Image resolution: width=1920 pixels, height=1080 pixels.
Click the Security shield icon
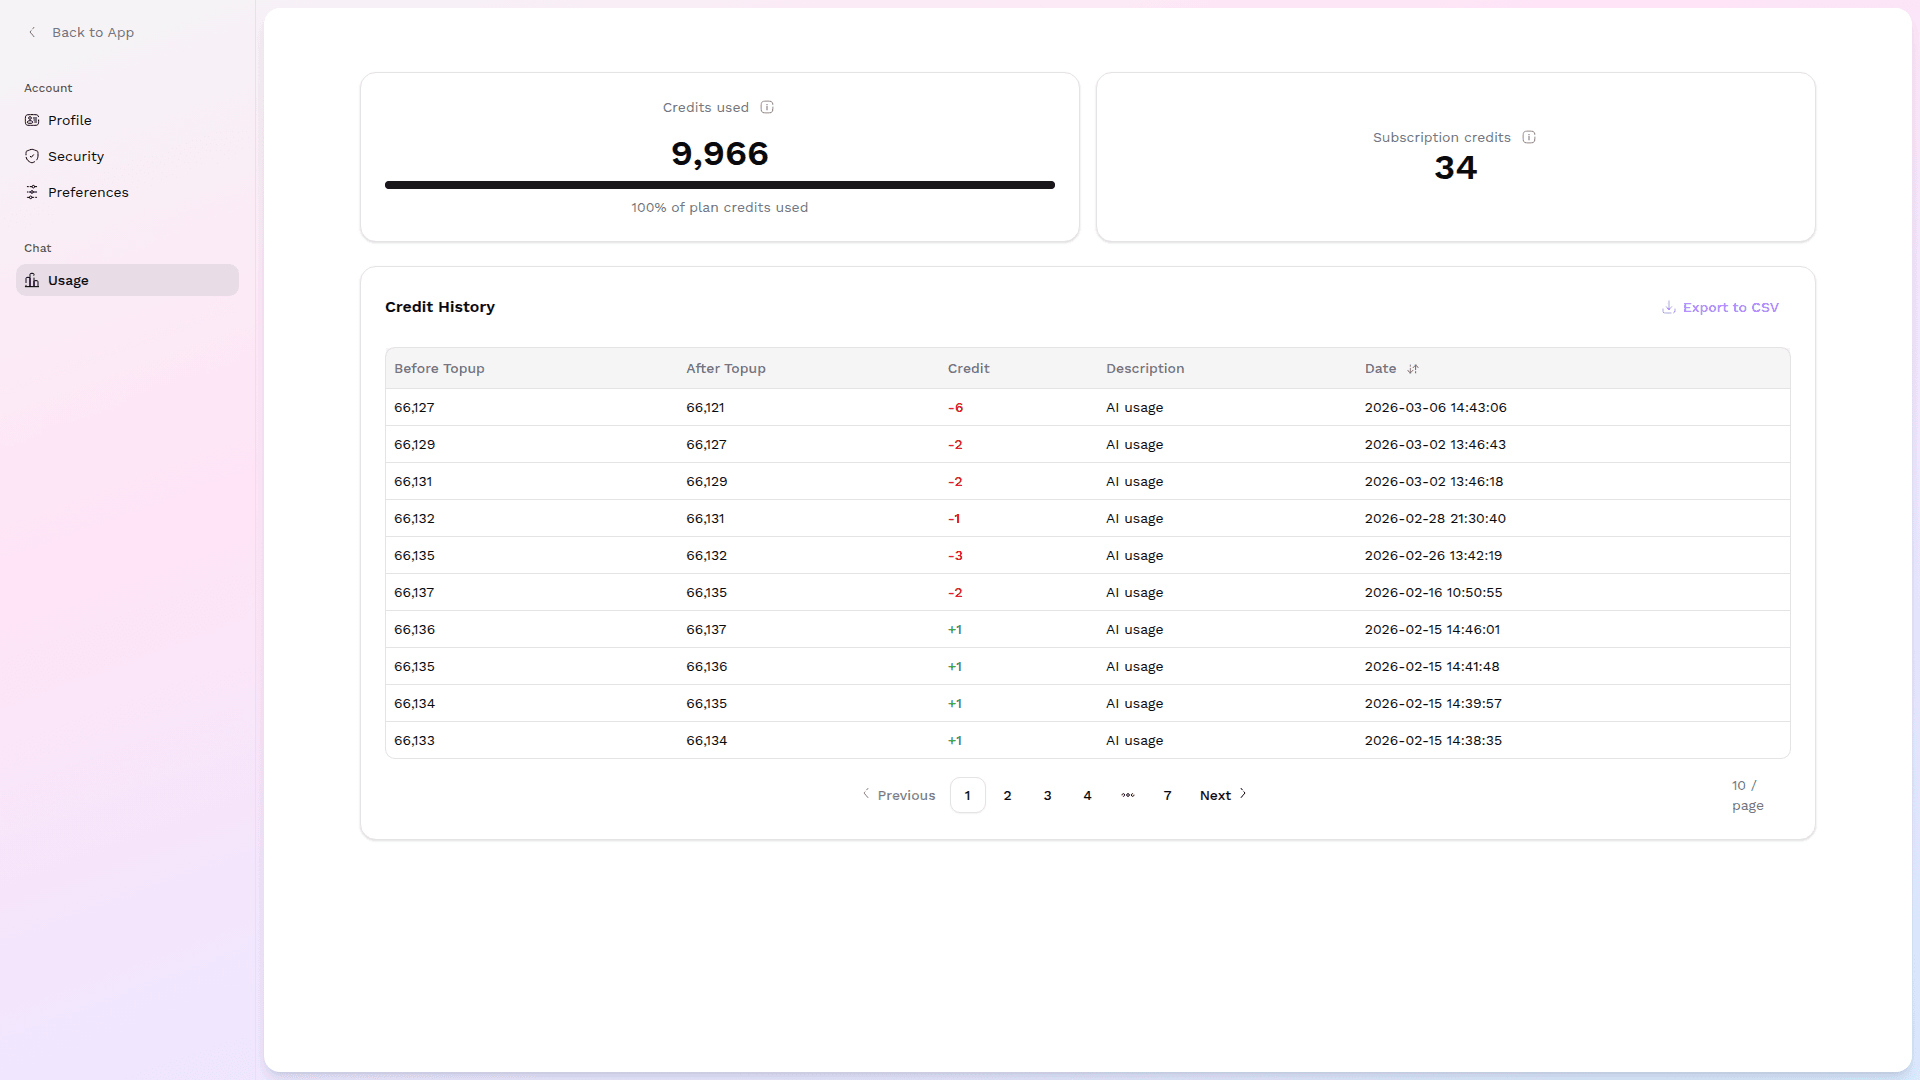pyautogui.click(x=32, y=156)
